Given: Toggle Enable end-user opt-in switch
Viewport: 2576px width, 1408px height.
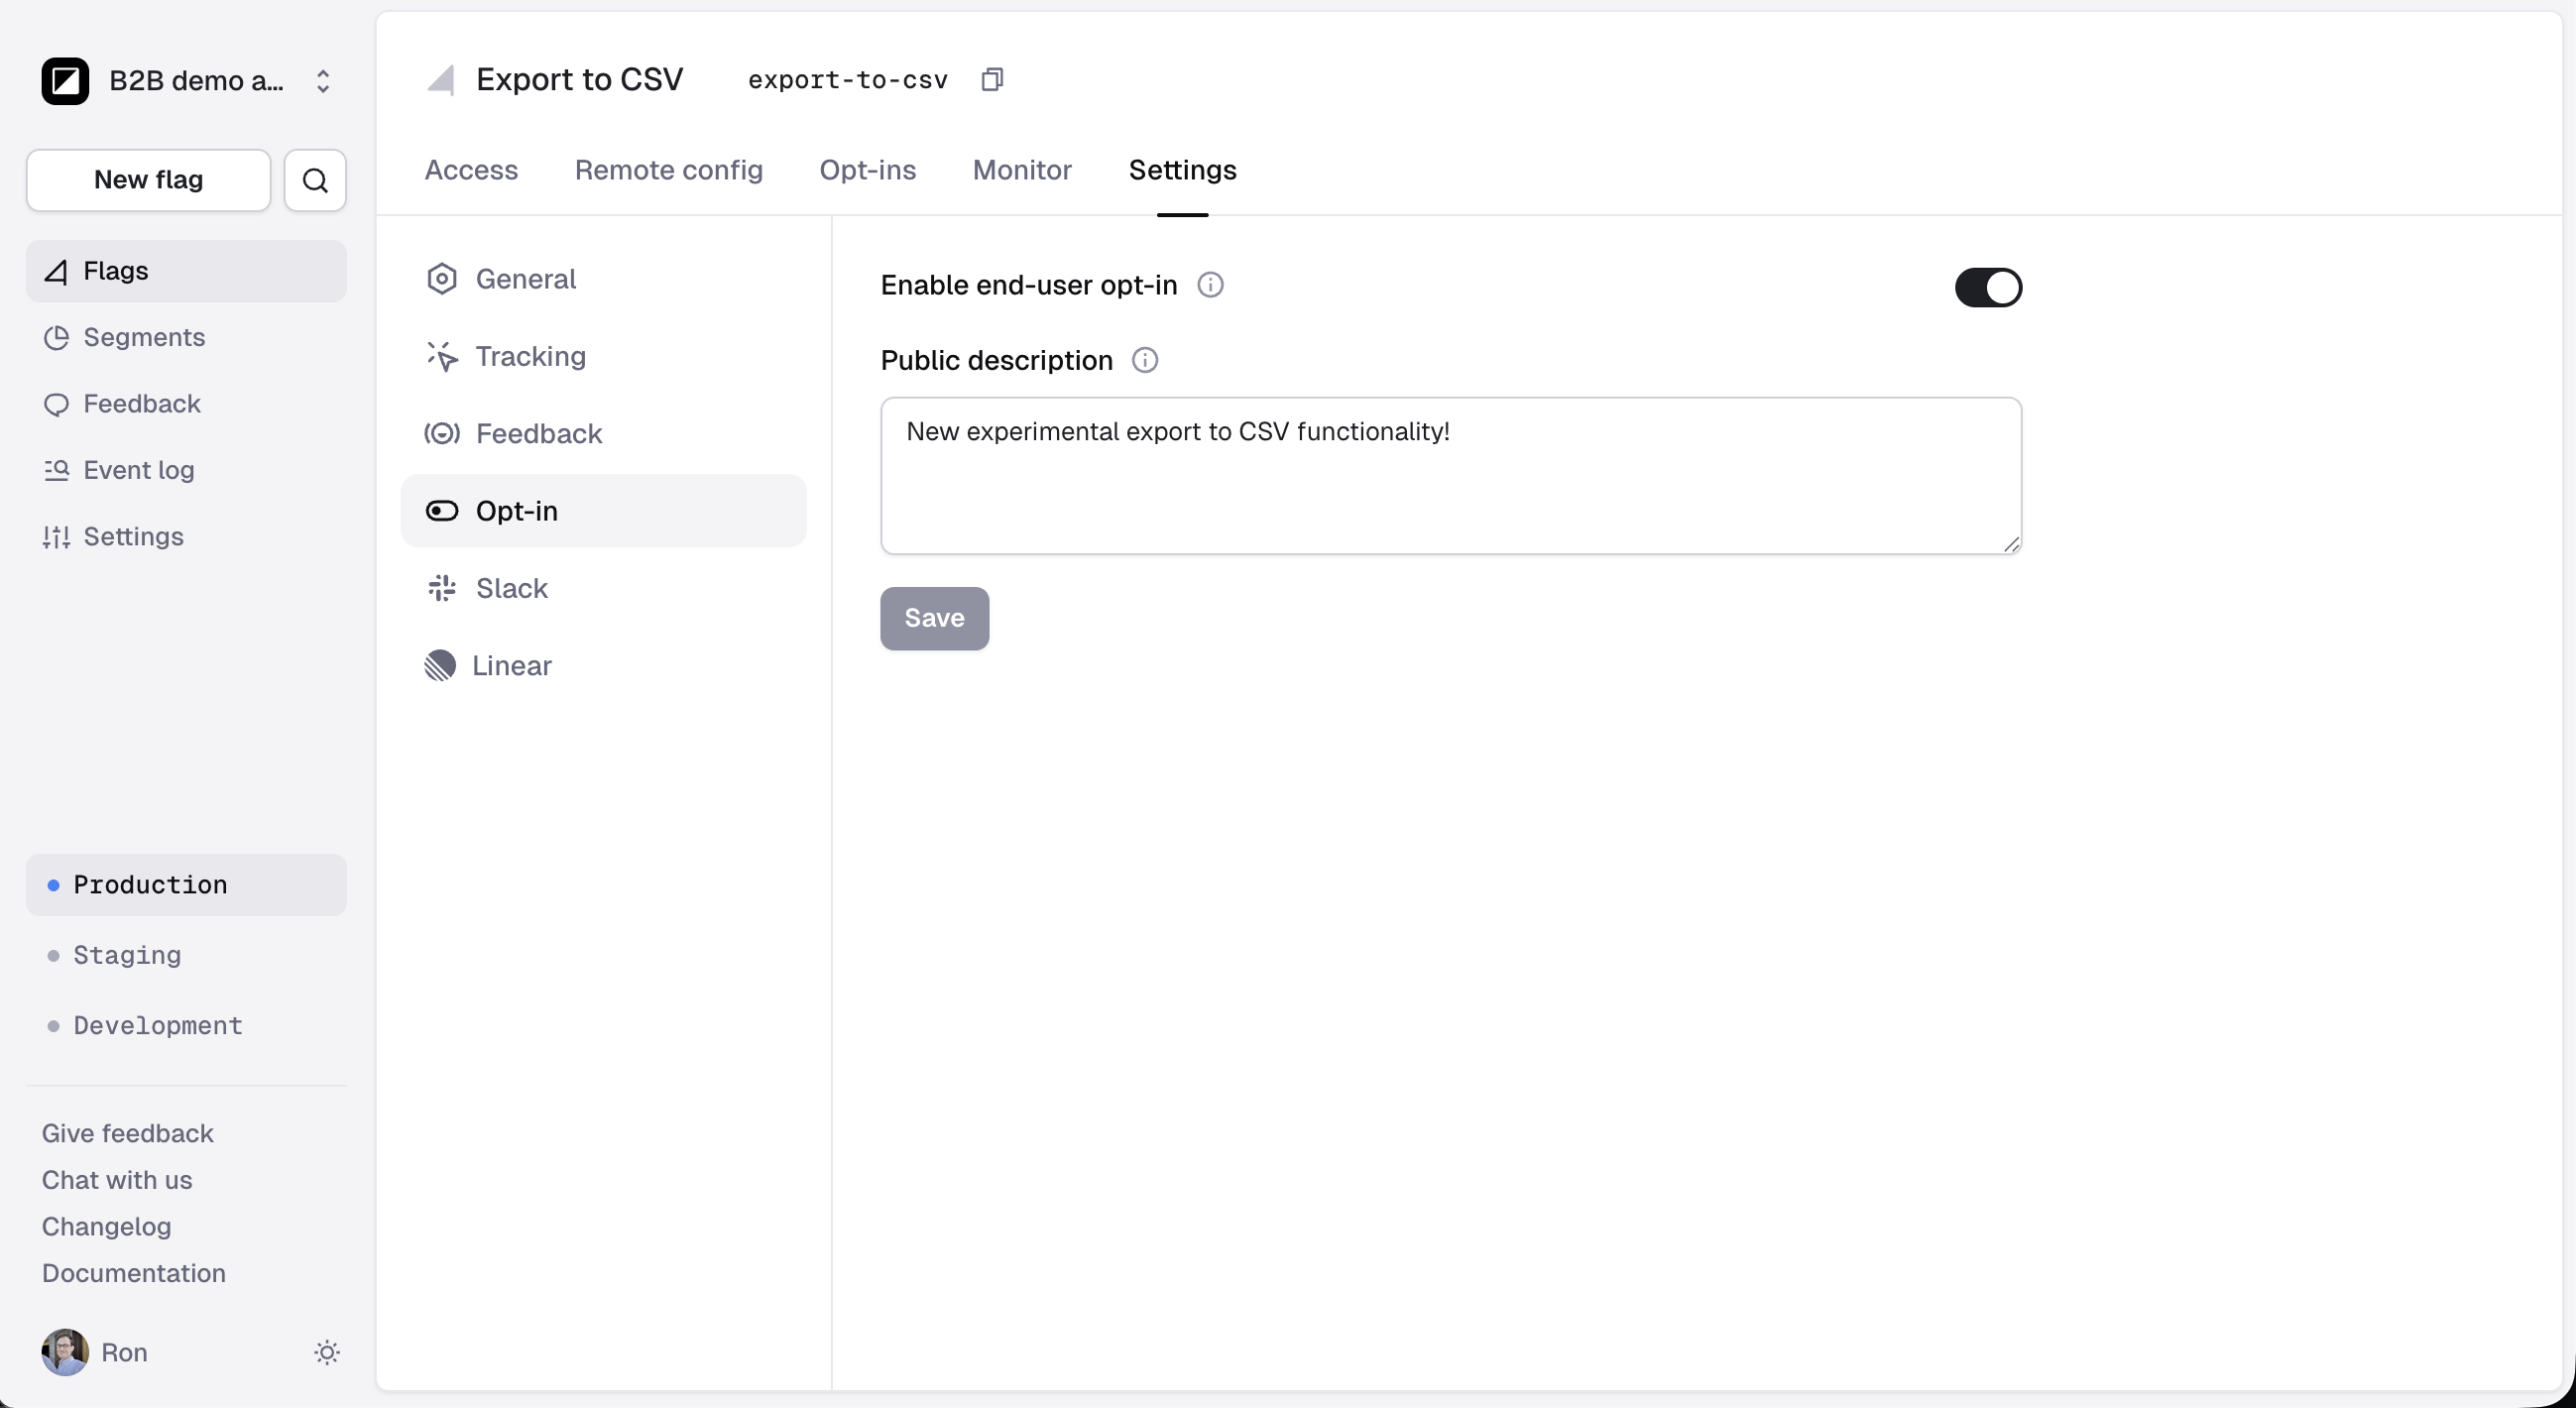Looking at the screenshot, I should click(1988, 288).
